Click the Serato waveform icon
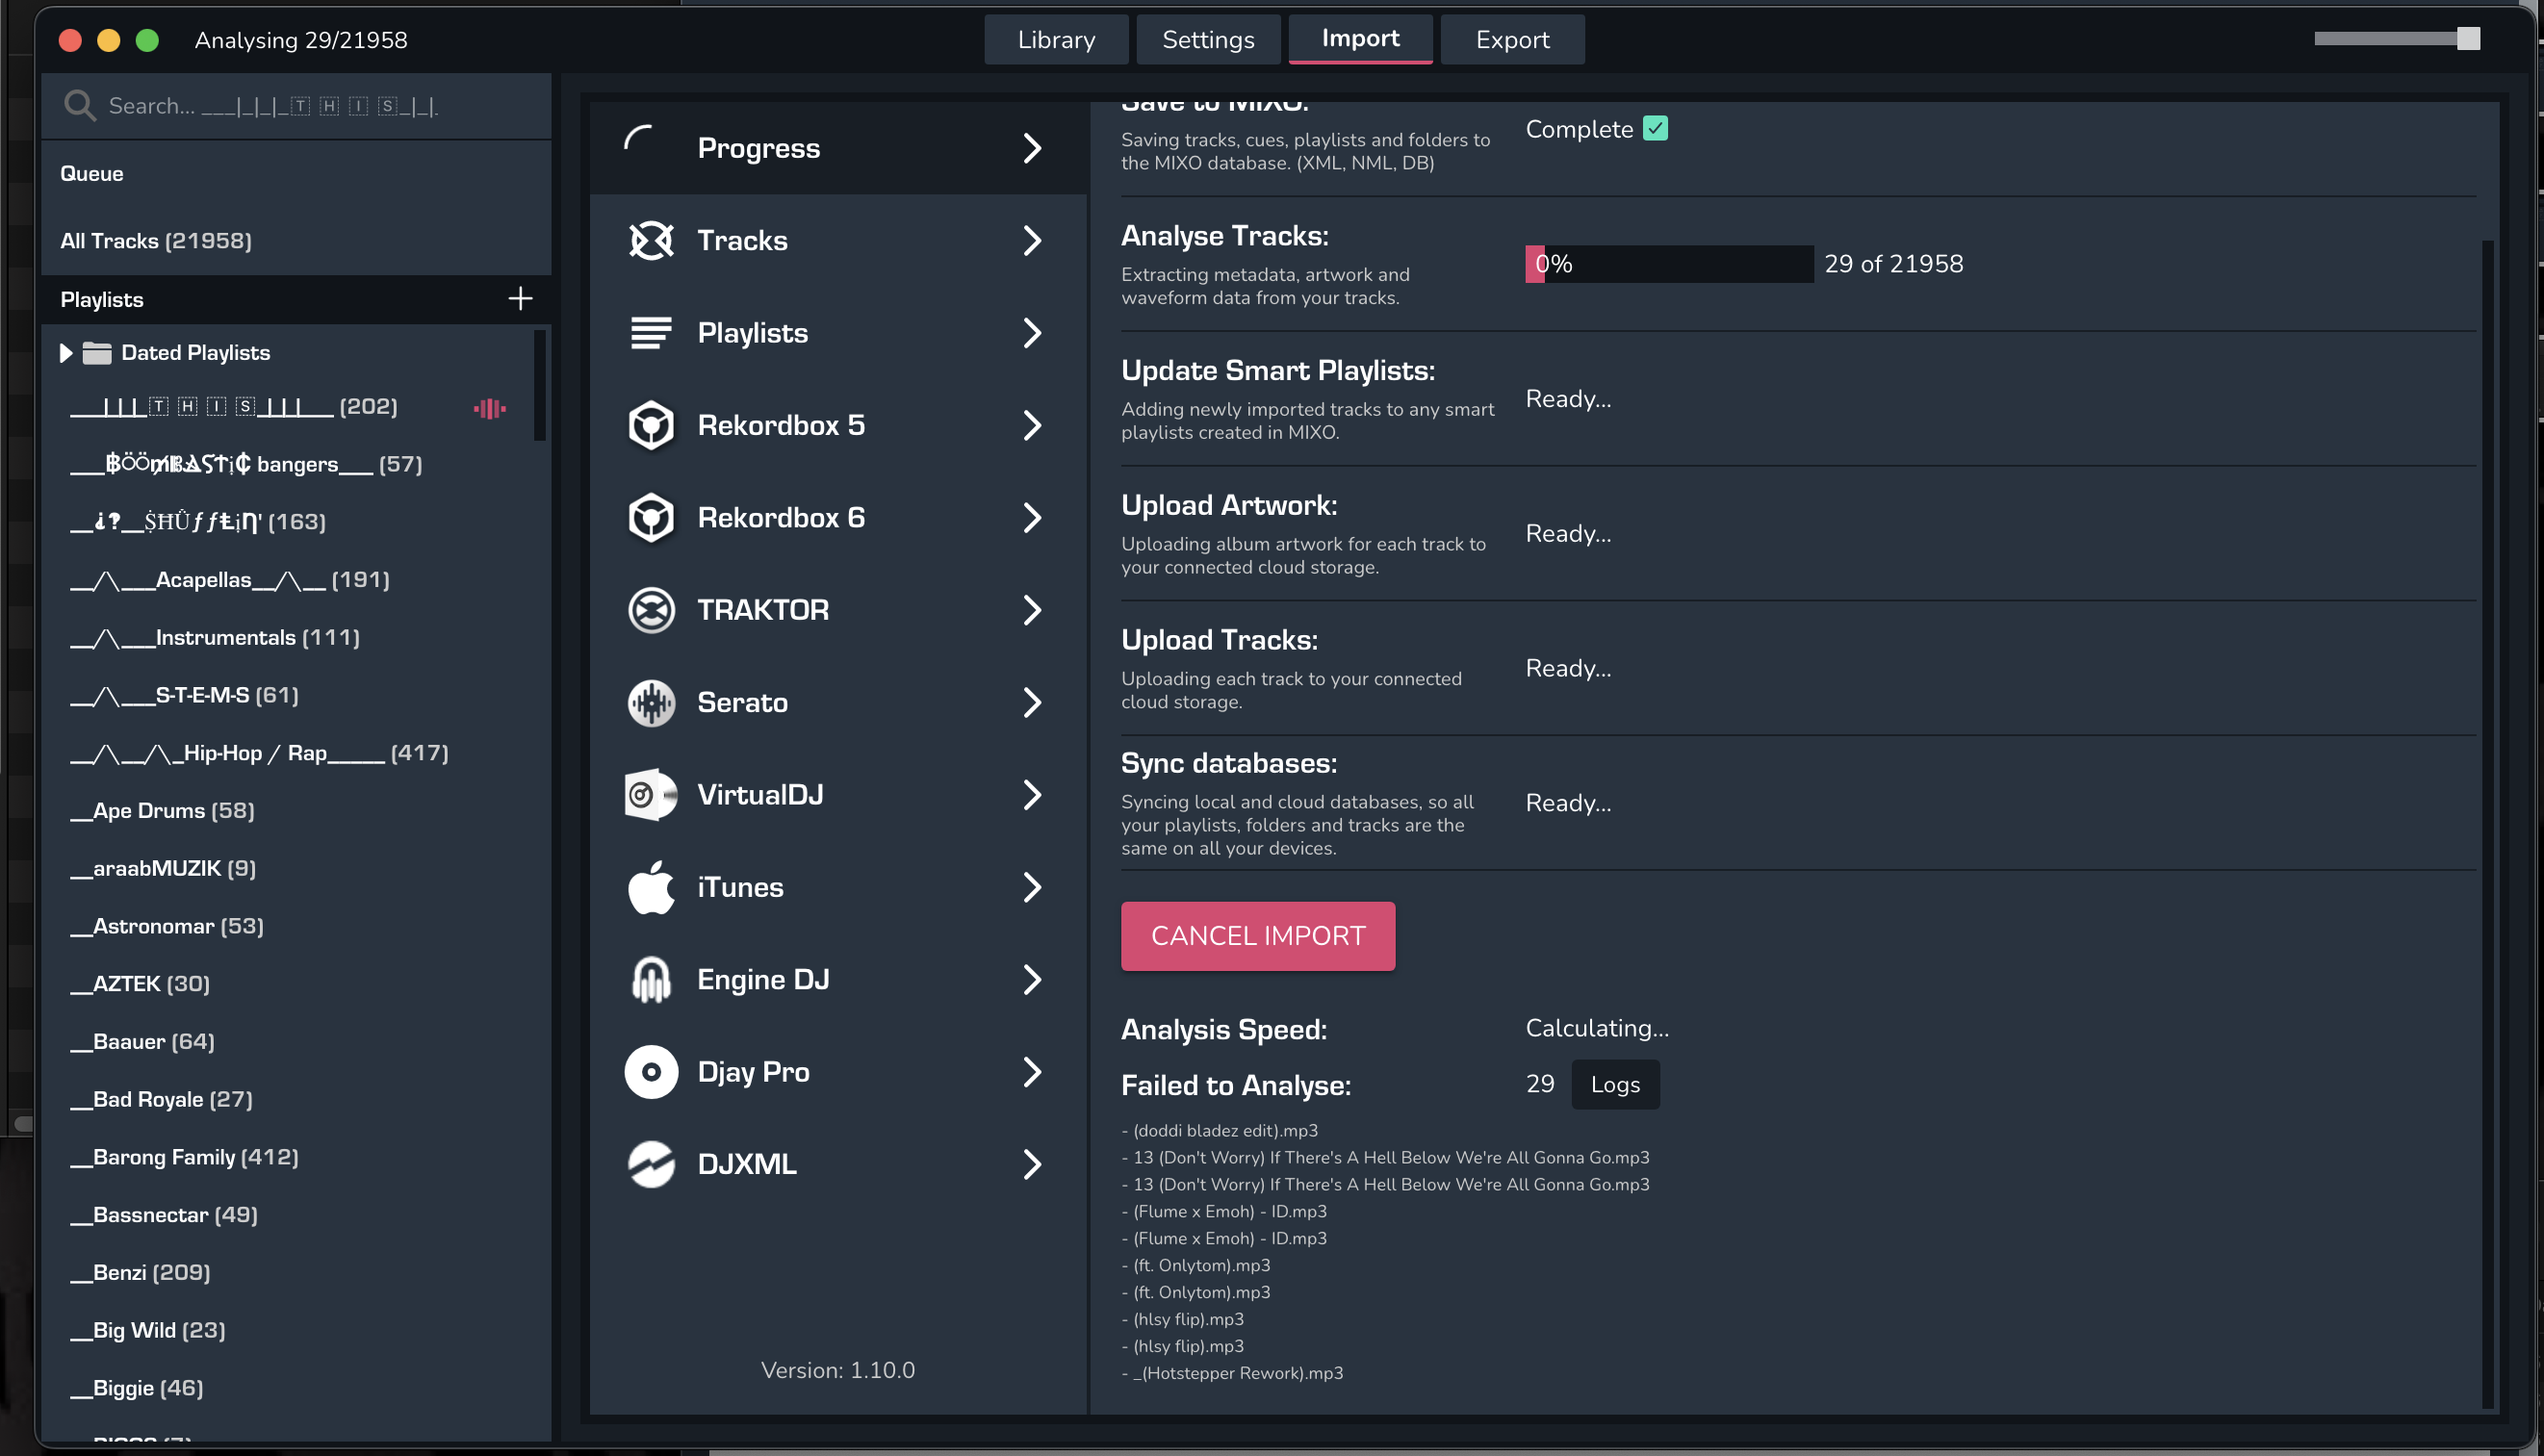Viewport: 2544px width, 1456px height. click(651, 702)
